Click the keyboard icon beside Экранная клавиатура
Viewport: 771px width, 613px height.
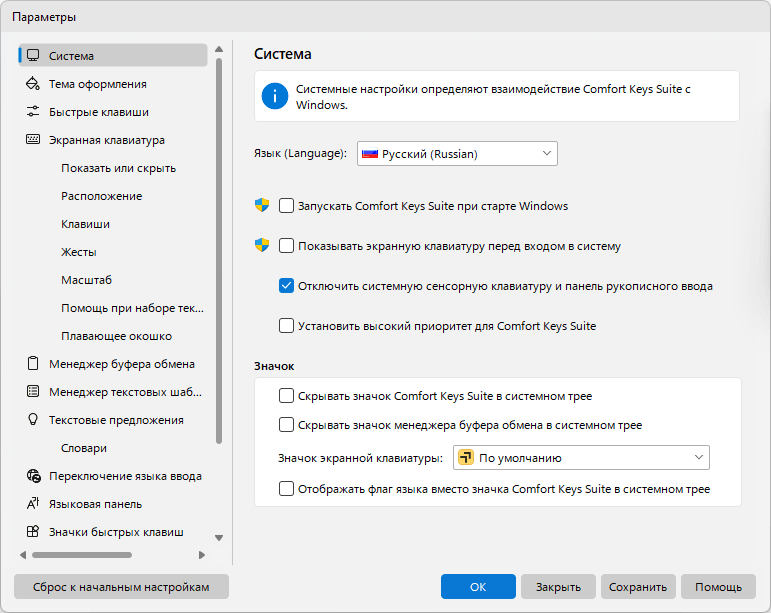[33, 140]
